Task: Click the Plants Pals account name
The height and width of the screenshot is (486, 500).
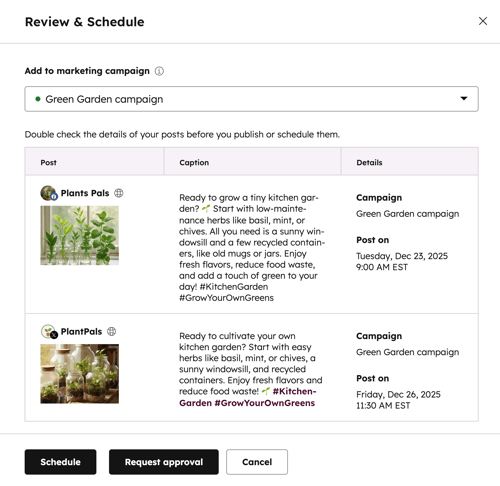Action: pos(85,193)
